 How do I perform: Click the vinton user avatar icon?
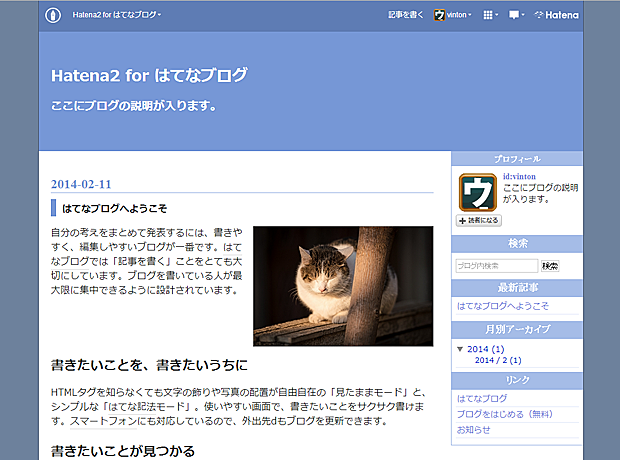tap(439, 15)
